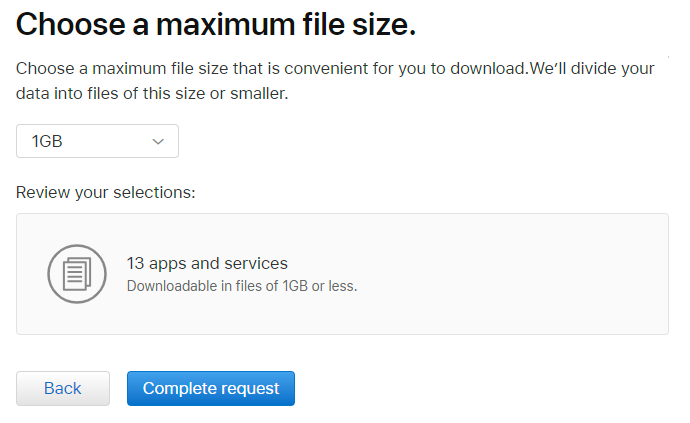Click the '13 apps and services' text
690x423 pixels.
click(207, 264)
